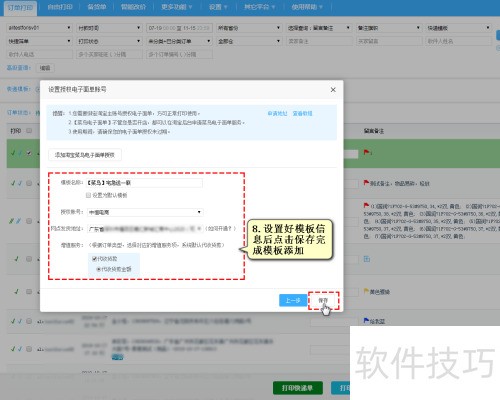500x400 pixels.
Task: Switch to the 订单打印 tab
Action: coord(20,7)
